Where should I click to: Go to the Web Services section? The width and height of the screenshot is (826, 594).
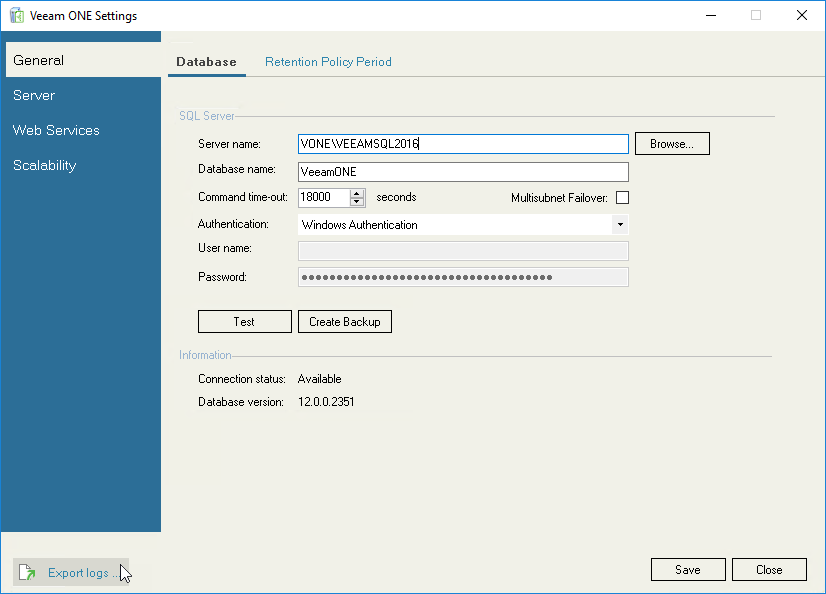tap(55, 130)
